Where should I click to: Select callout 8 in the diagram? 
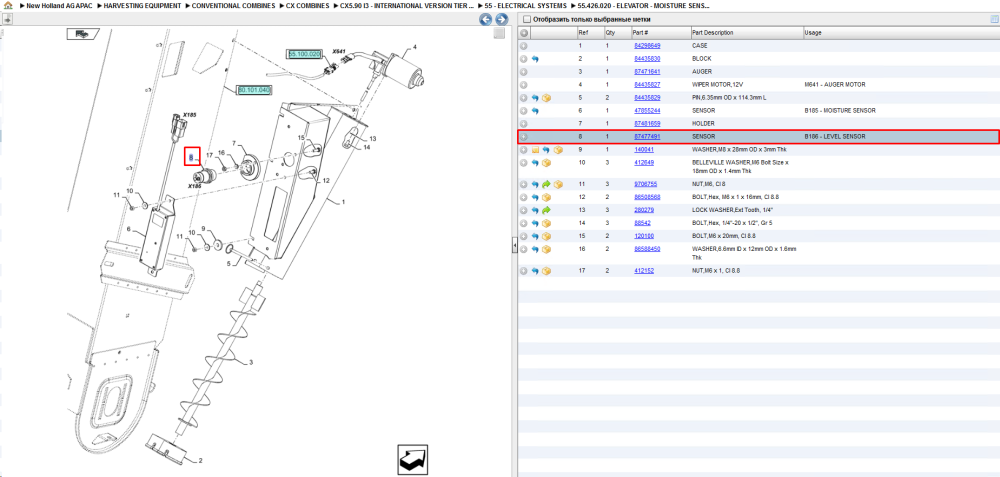191,156
